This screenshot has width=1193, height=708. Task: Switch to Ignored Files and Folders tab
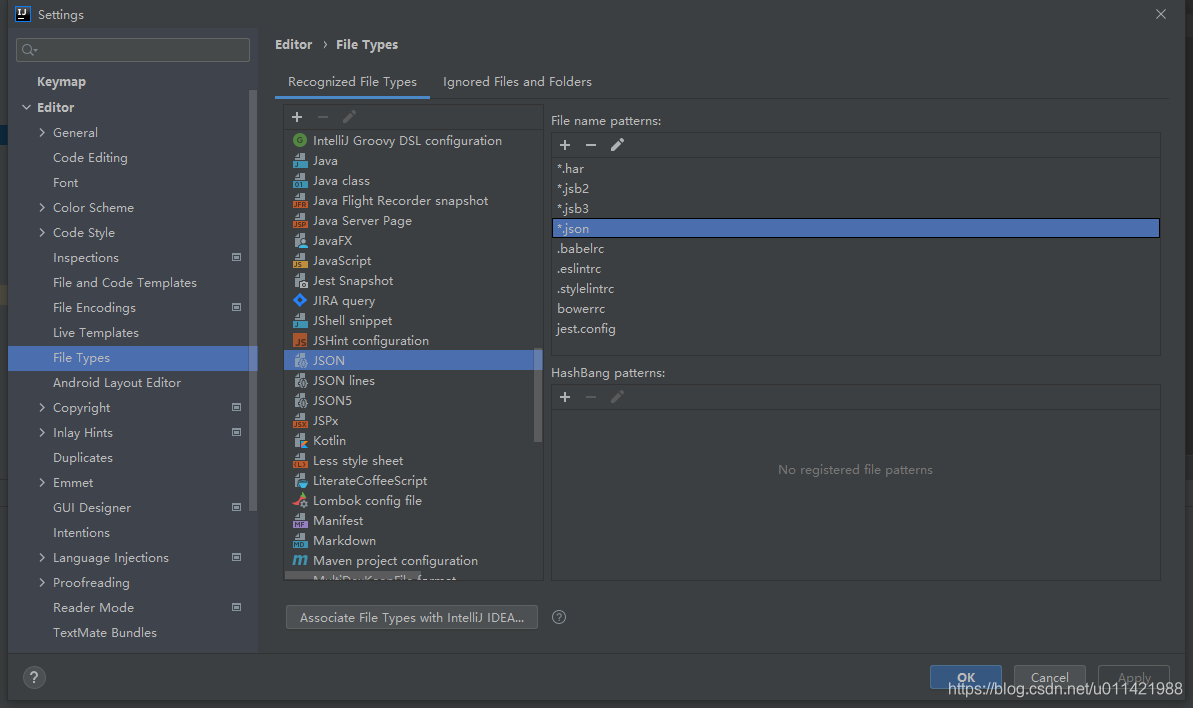[517, 81]
